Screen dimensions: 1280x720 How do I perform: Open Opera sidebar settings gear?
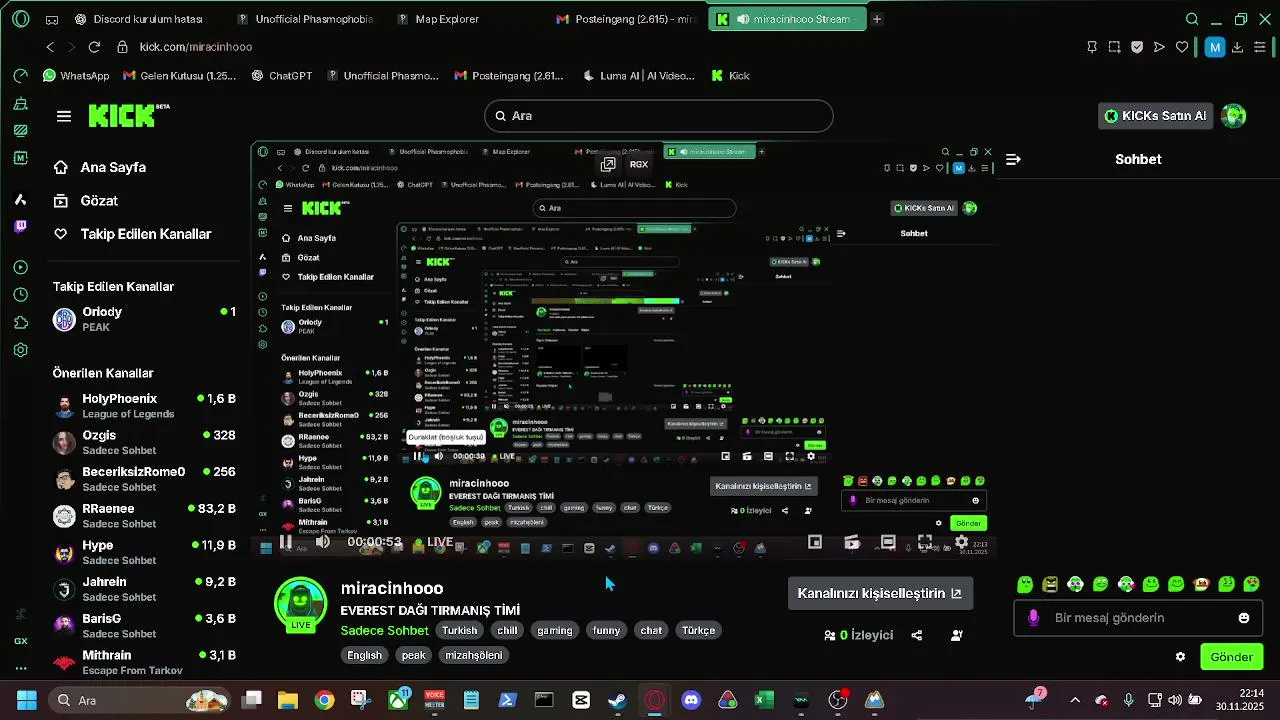pyautogui.click(x=21, y=350)
